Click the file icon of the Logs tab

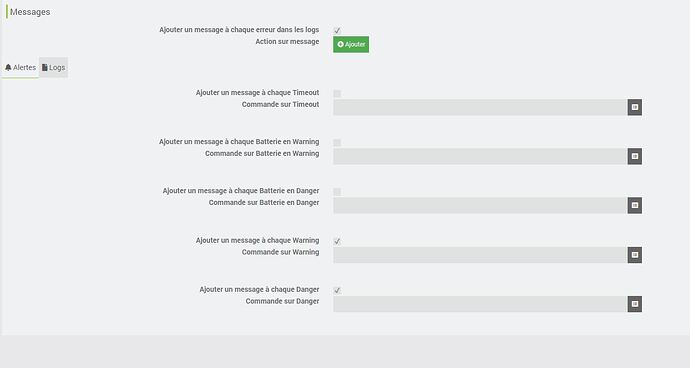point(44,67)
